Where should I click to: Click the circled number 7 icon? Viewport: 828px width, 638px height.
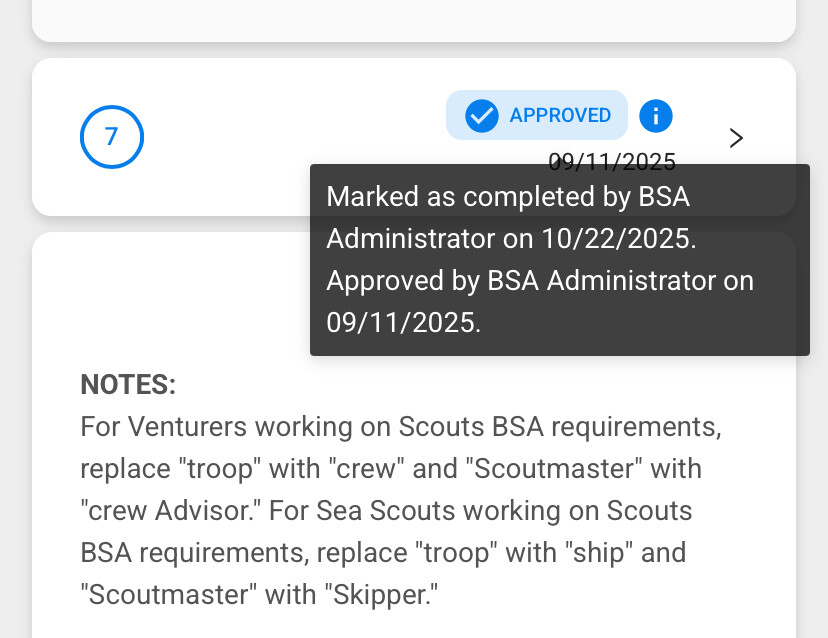point(112,137)
